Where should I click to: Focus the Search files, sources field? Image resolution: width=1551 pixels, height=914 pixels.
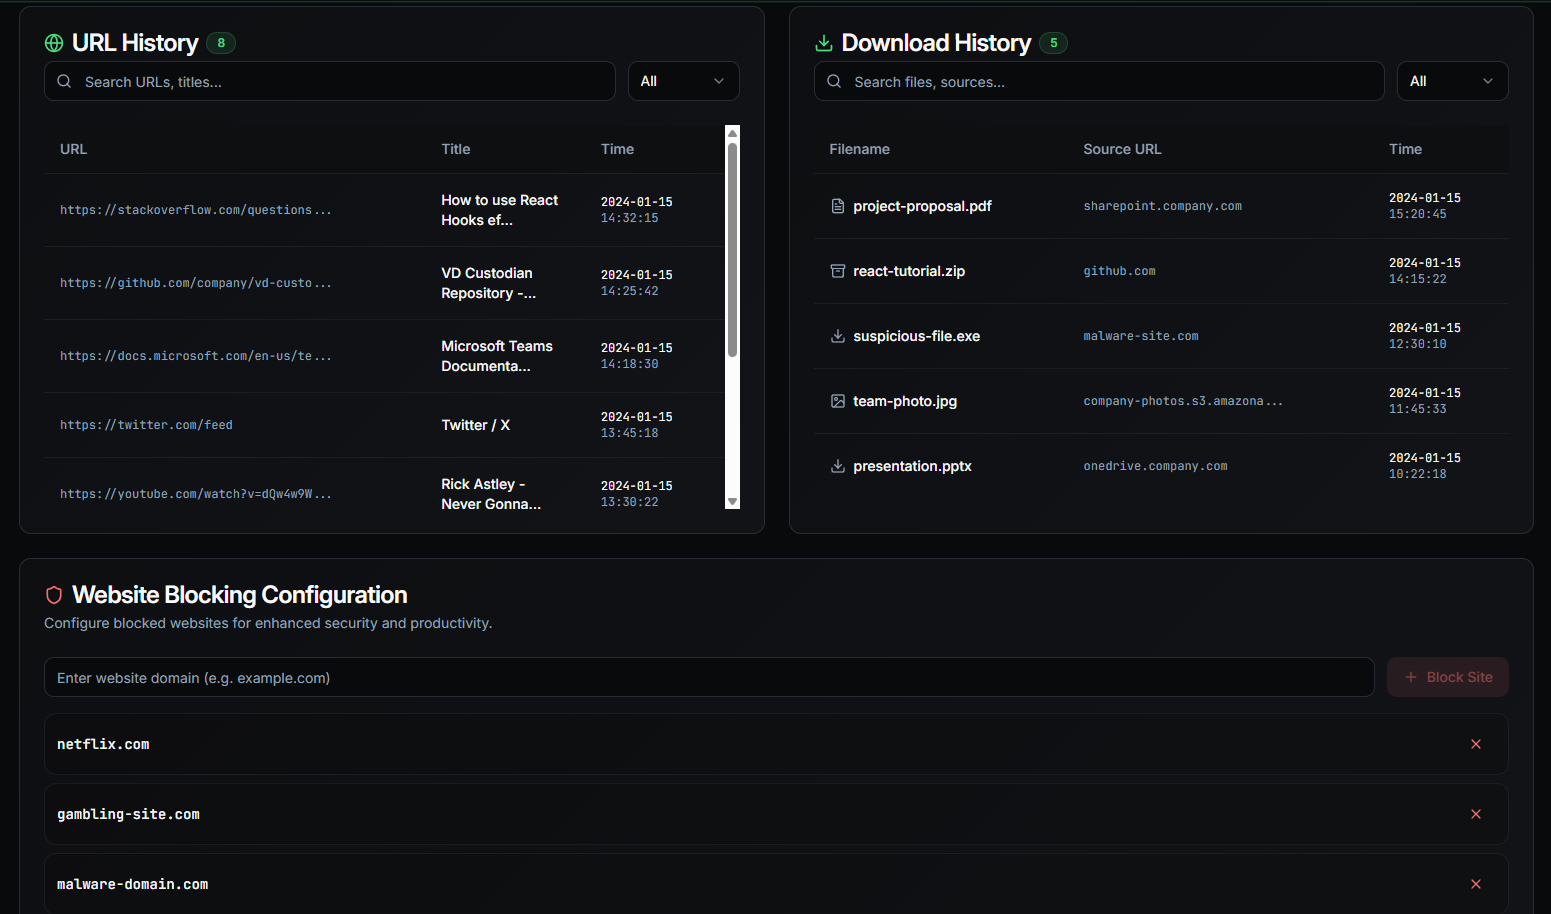point(1110,82)
